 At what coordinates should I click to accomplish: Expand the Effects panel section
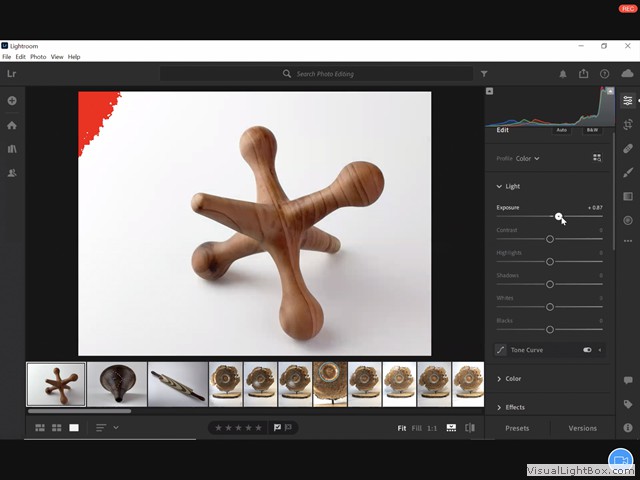pos(514,407)
